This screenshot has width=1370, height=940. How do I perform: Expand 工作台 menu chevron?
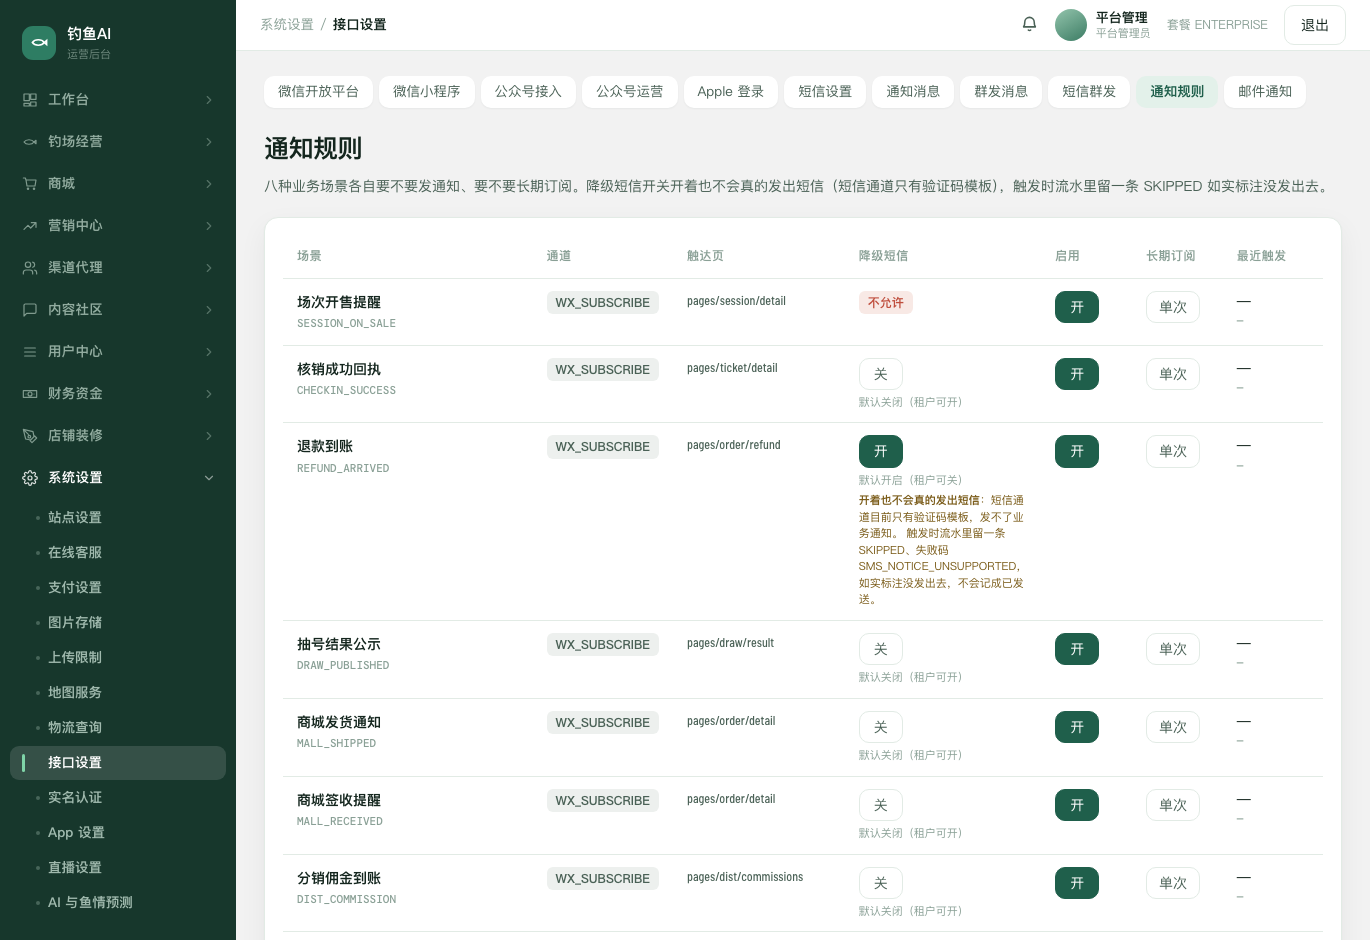click(209, 100)
